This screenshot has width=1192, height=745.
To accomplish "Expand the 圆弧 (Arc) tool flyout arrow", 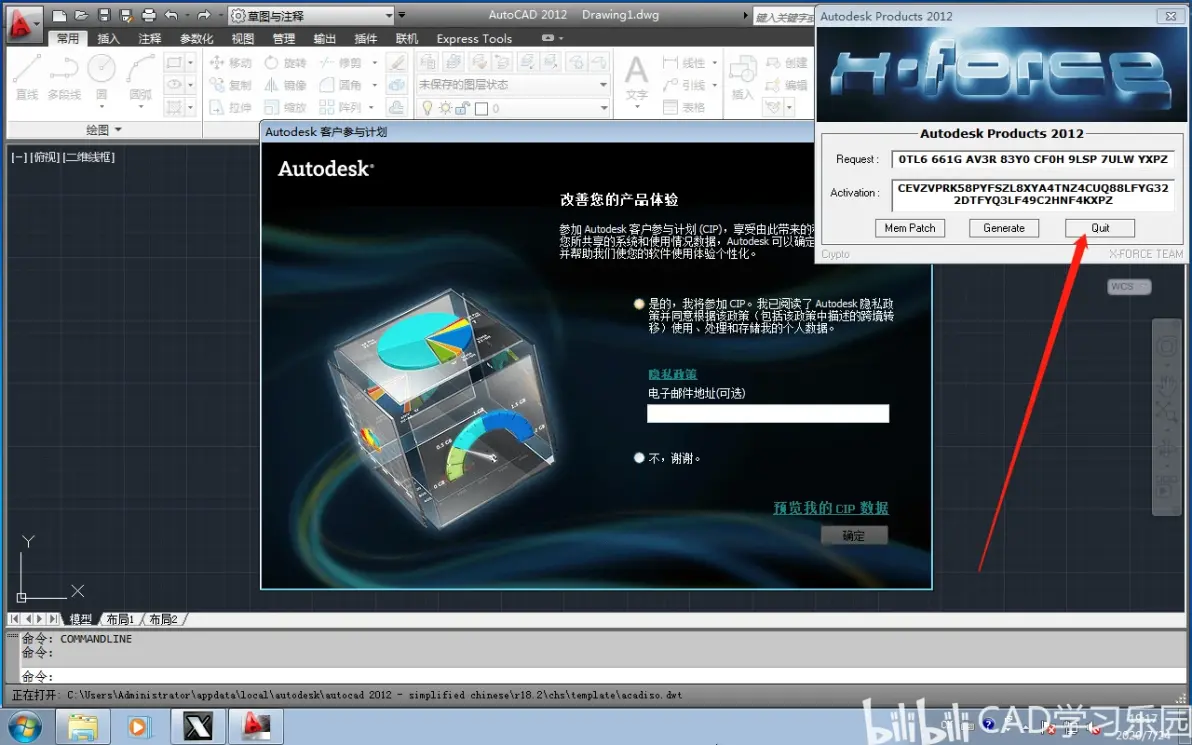I will (x=141, y=107).
